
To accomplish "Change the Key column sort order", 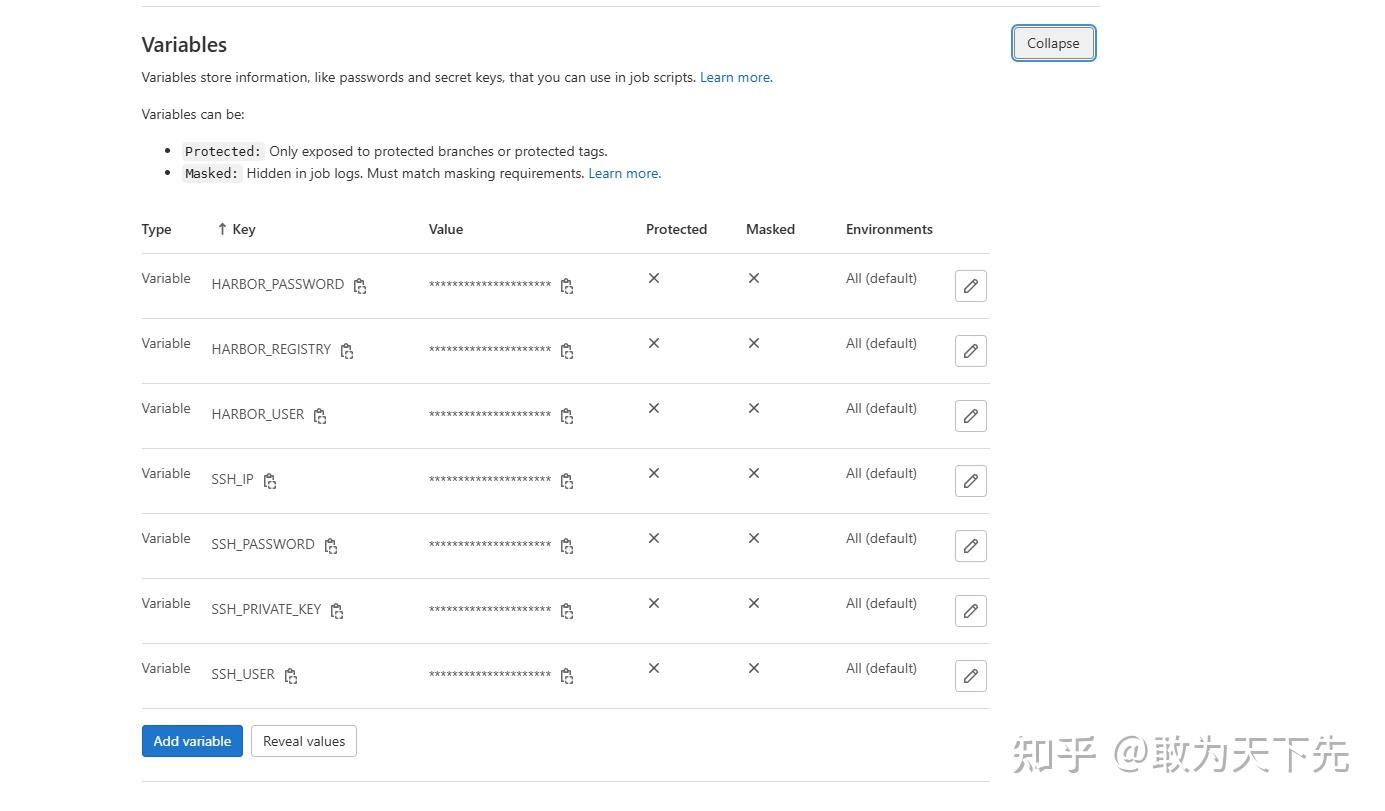I will pos(222,229).
